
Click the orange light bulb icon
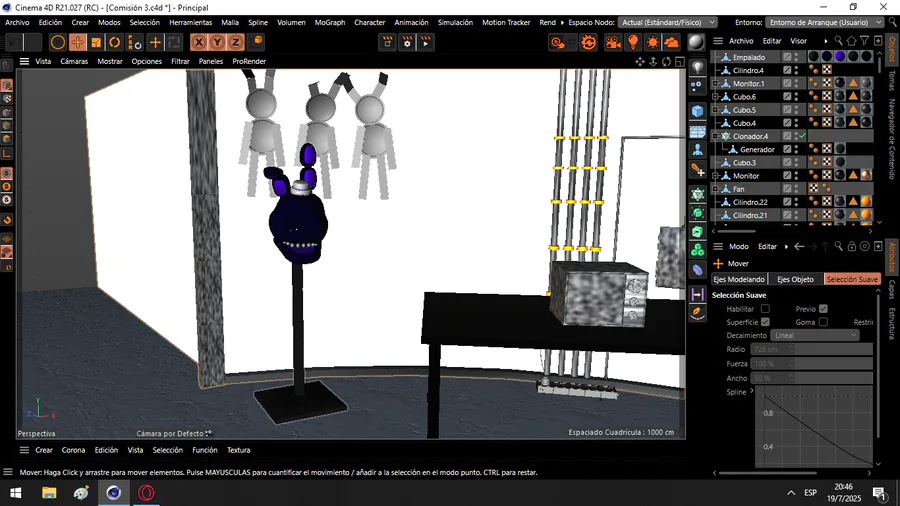(x=633, y=42)
